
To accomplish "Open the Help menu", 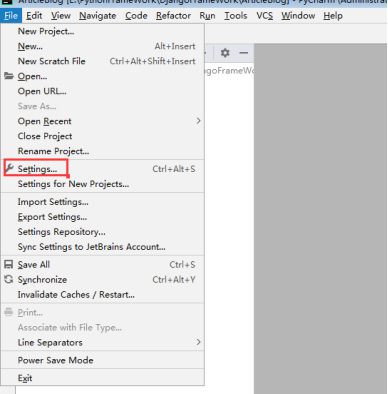I will coord(333,16).
